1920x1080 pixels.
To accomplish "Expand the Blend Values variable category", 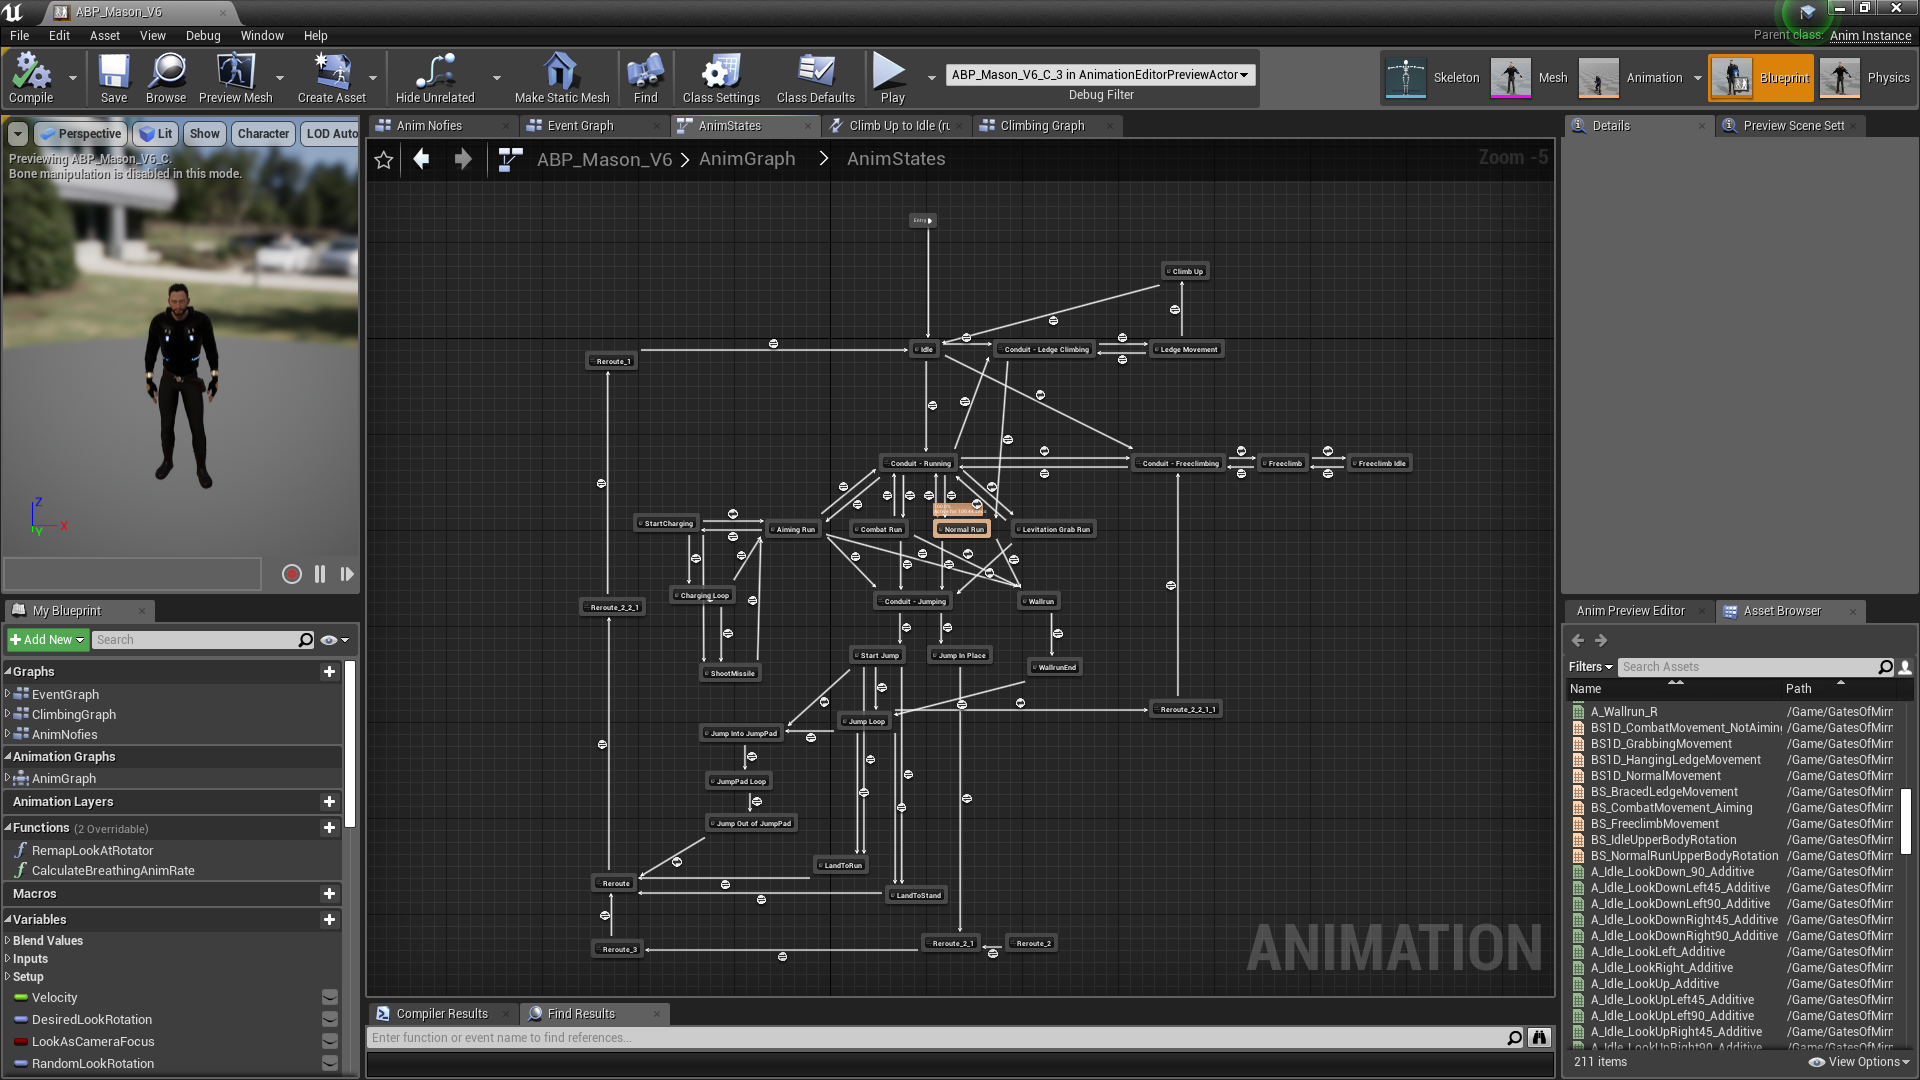I will [8, 941].
